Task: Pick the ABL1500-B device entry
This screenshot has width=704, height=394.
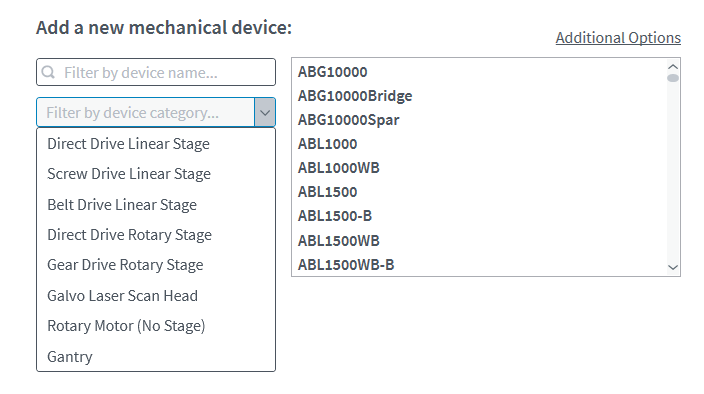Action: click(x=335, y=216)
